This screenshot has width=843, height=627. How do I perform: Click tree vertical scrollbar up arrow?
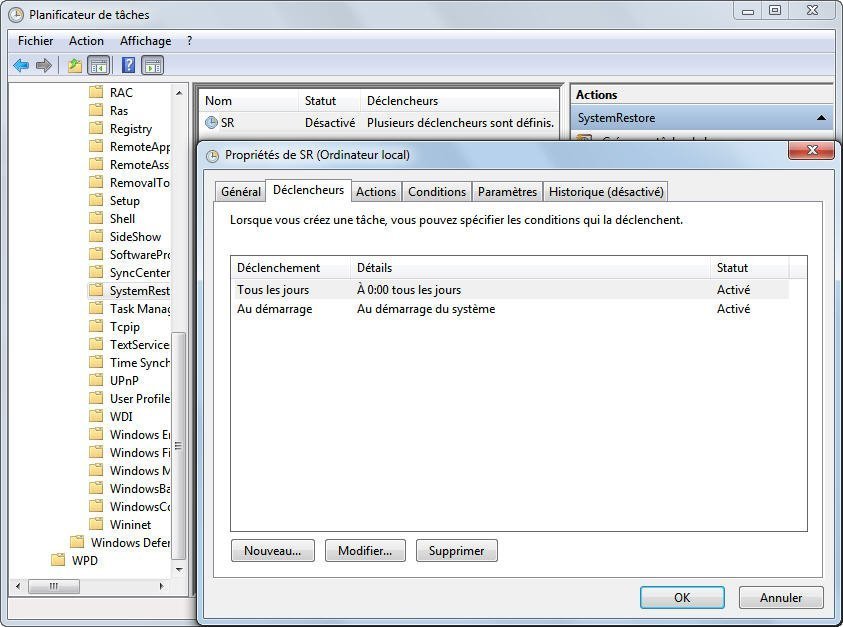pyautogui.click(x=179, y=92)
